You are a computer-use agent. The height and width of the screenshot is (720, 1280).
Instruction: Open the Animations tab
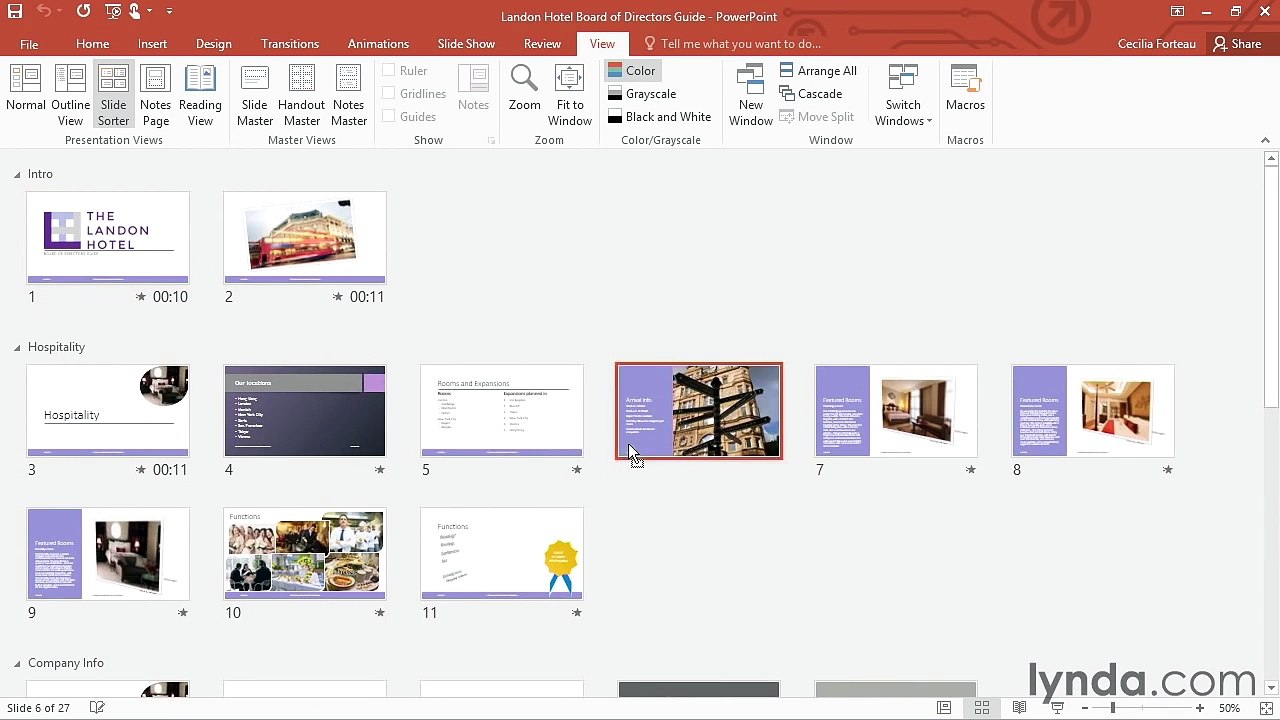(x=378, y=44)
